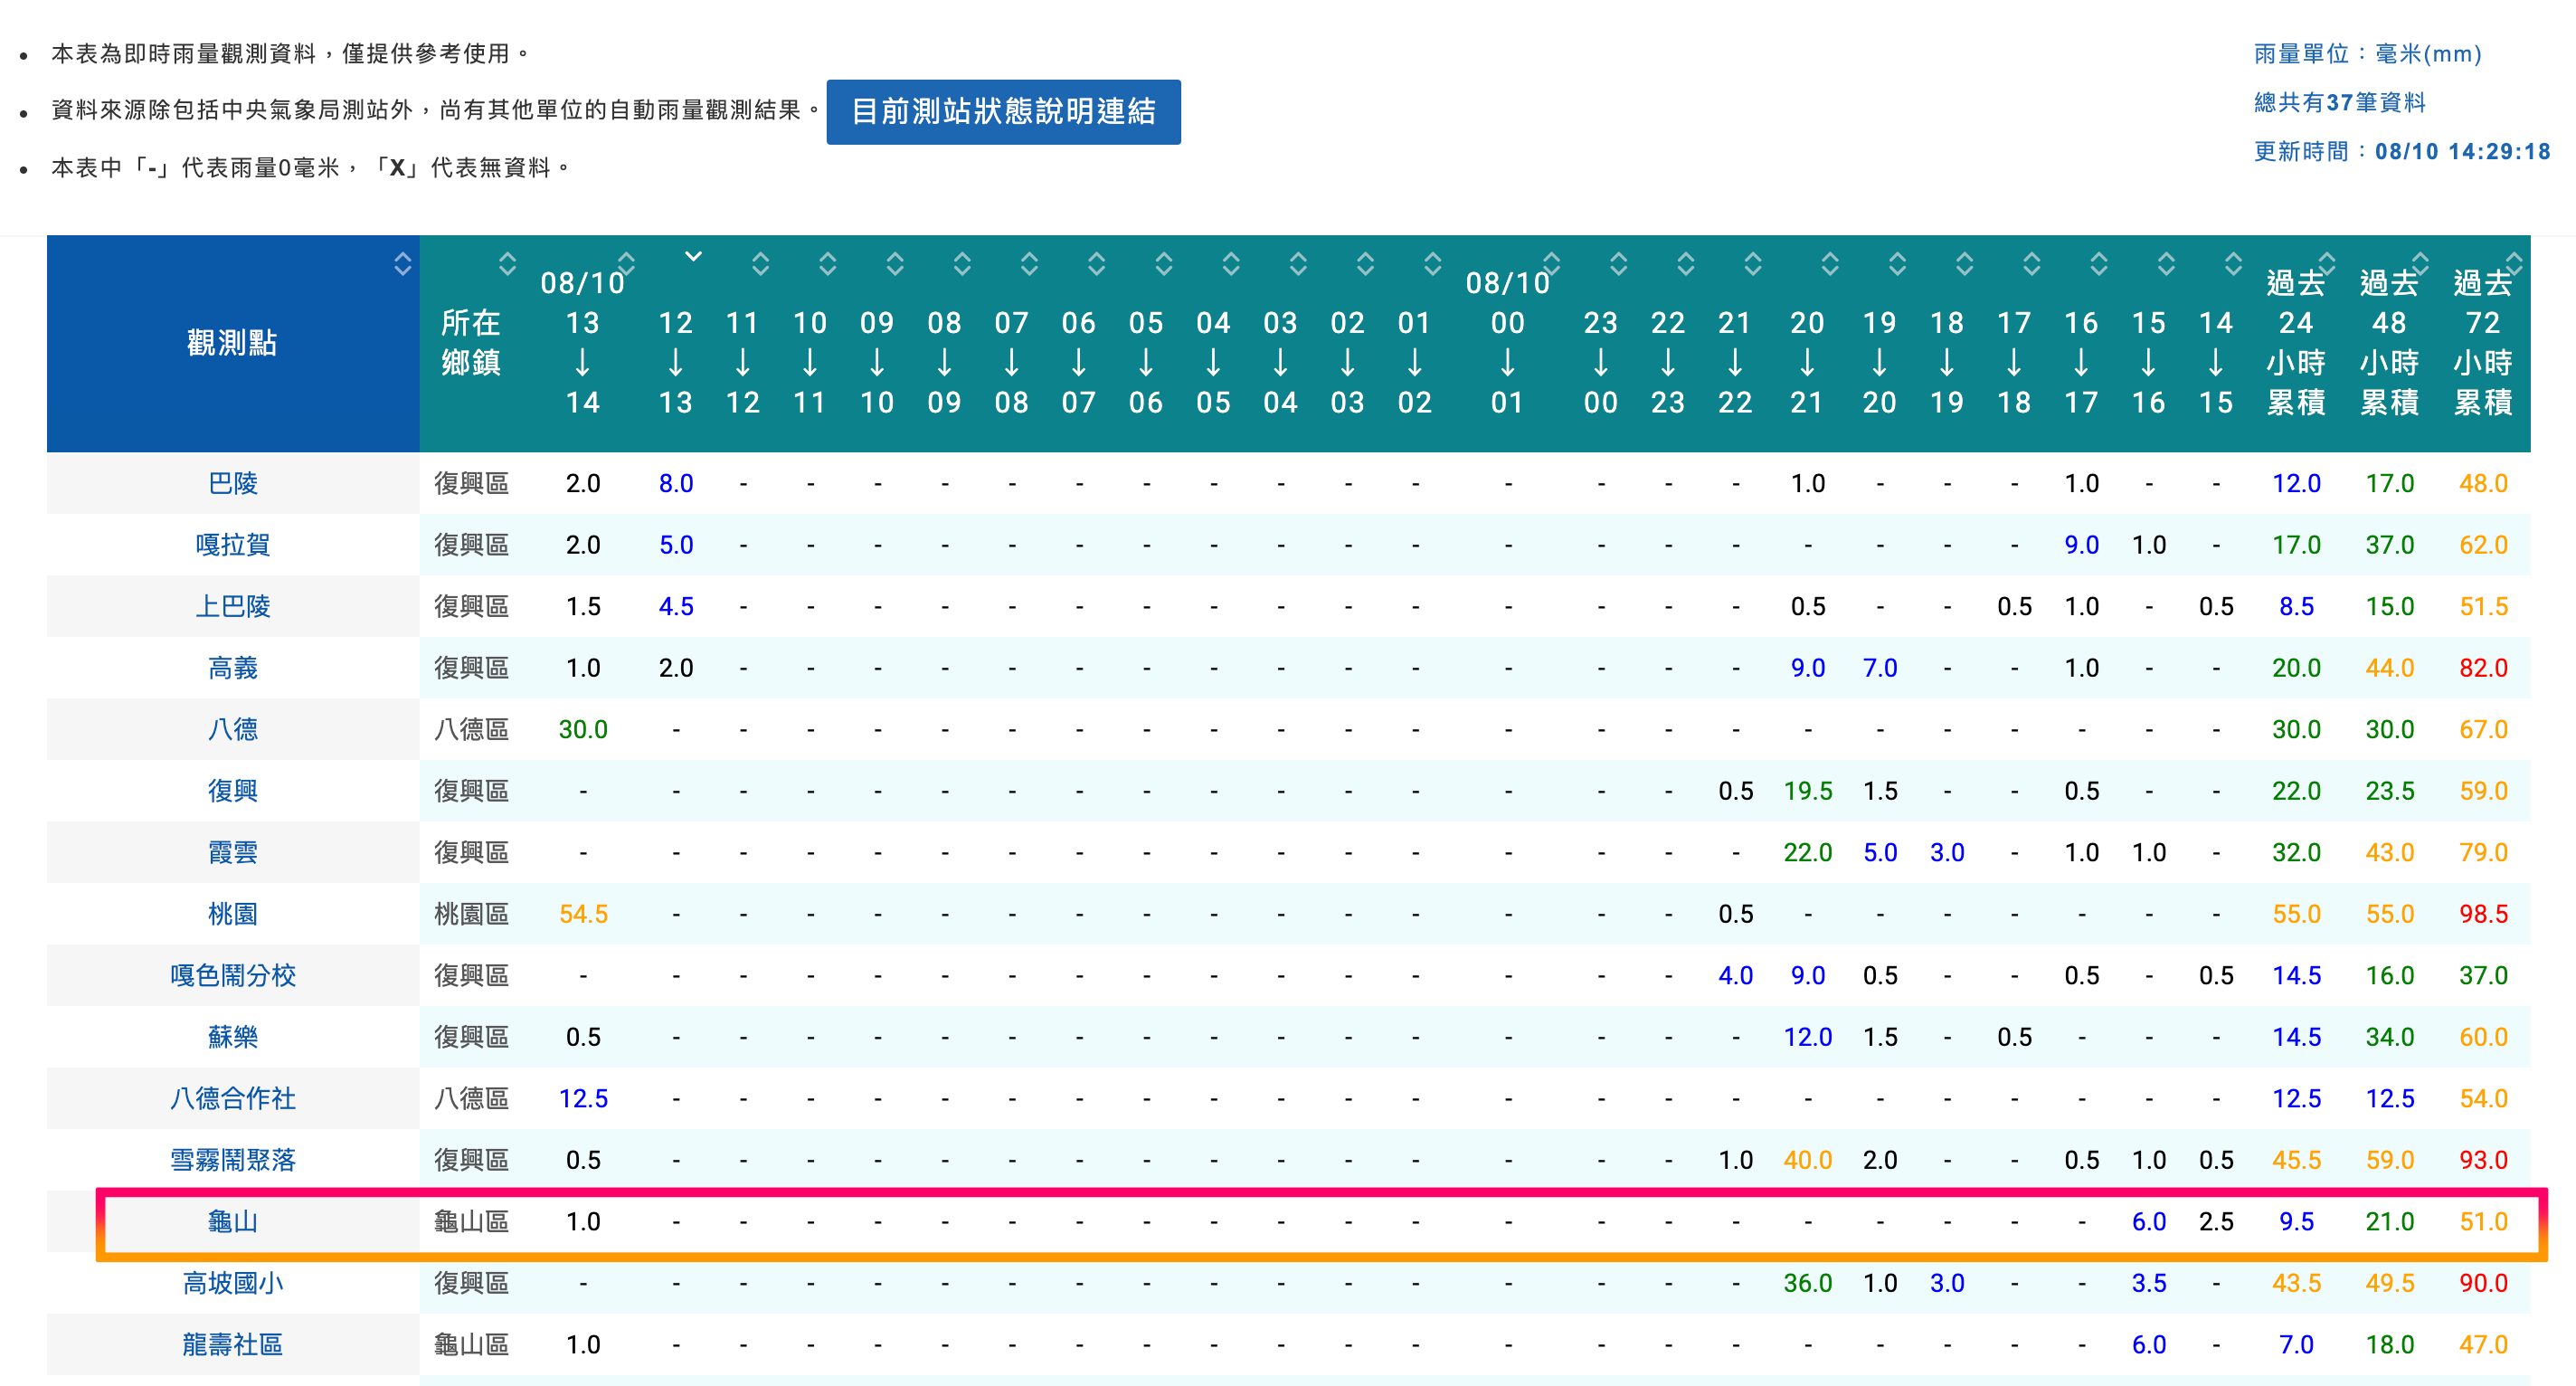2576x1386 pixels.
Task: Click the 19.5 value in 復興 row
Action: [1807, 791]
